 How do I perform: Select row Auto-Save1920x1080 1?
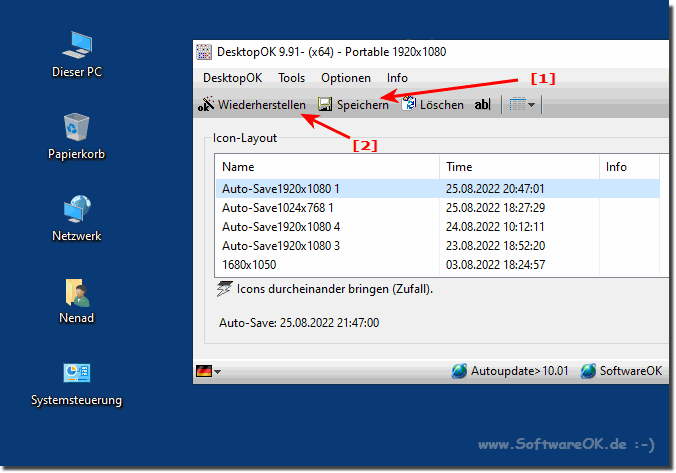point(438,188)
